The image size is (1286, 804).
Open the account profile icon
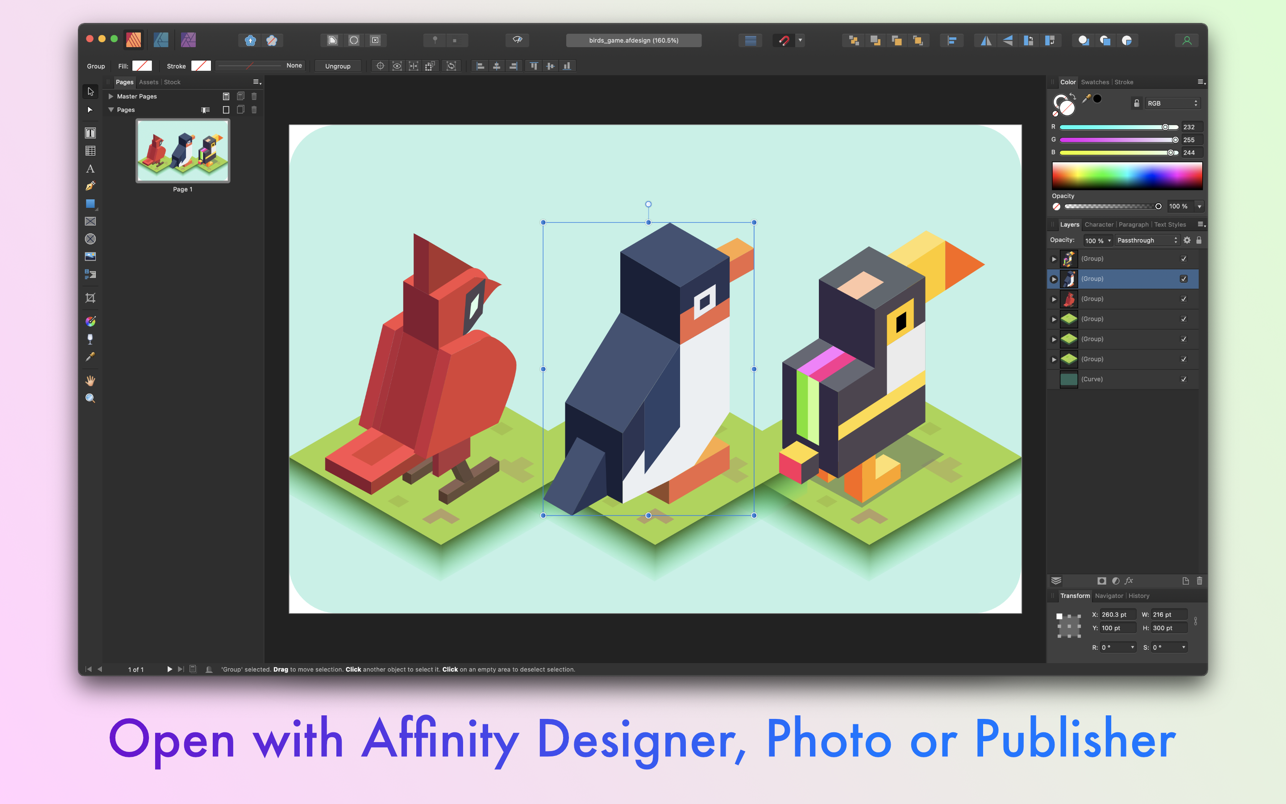point(1187,41)
